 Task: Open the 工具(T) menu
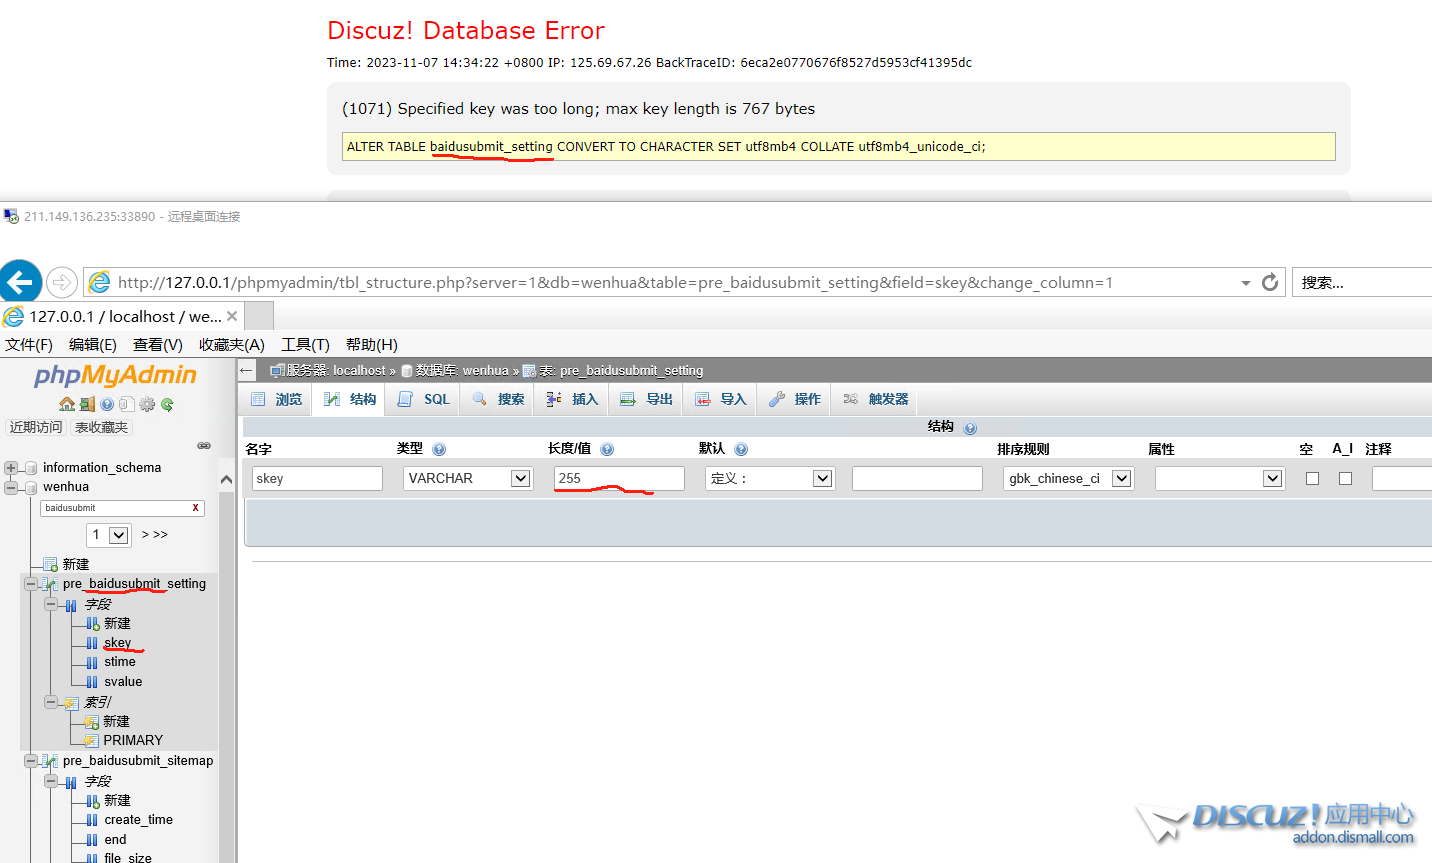(306, 344)
